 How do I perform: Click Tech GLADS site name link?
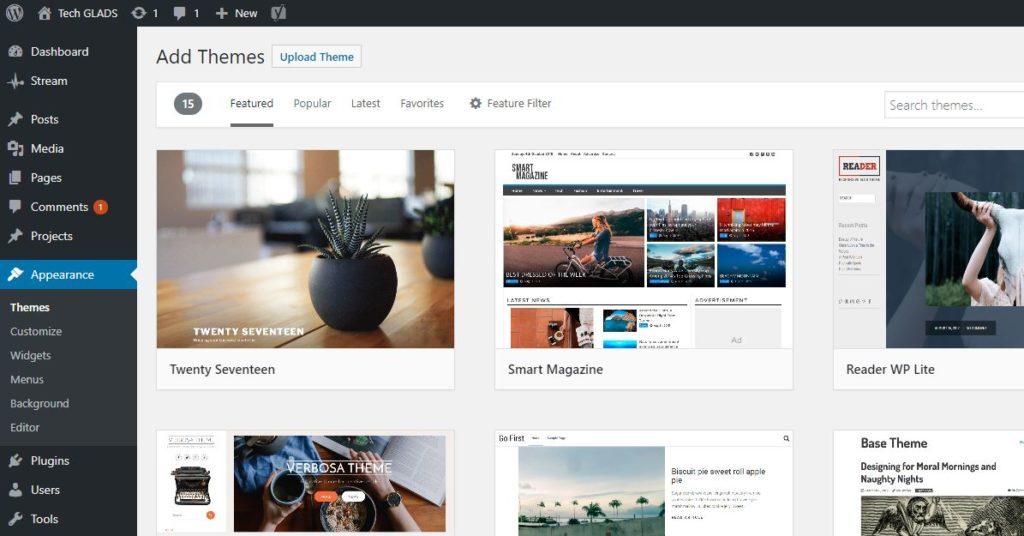coord(88,13)
